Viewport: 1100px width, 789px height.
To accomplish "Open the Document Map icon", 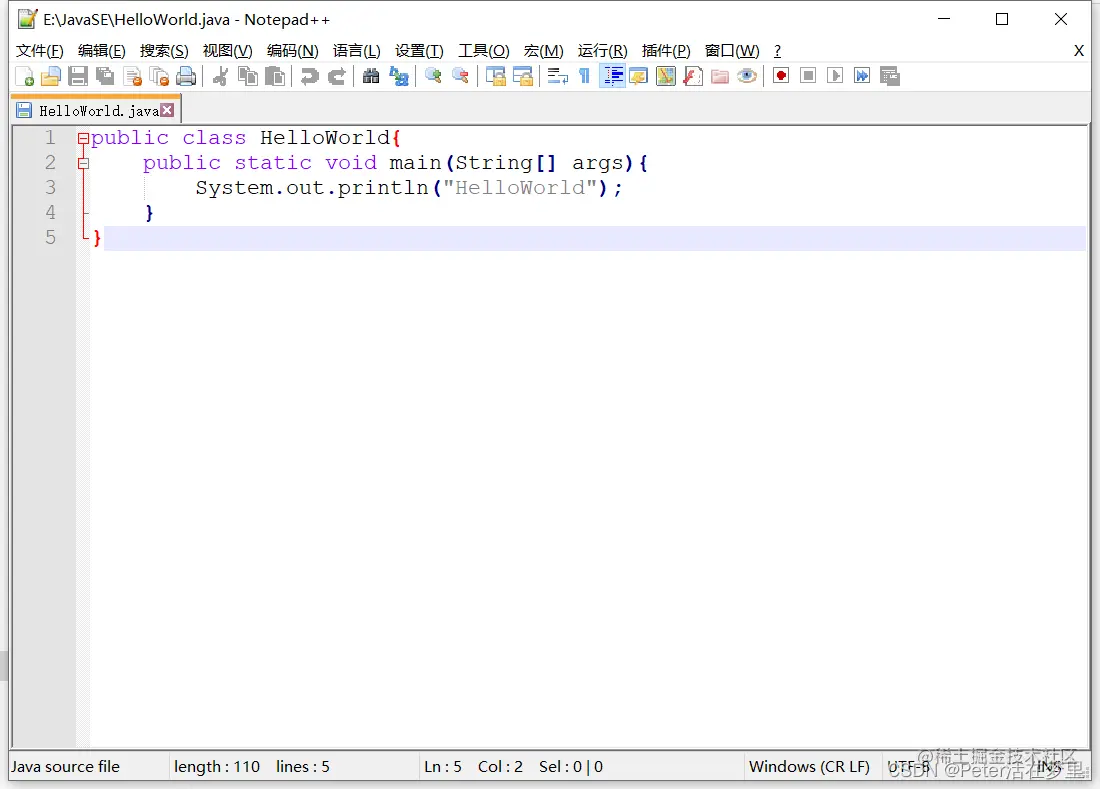I will click(x=666, y=76).
